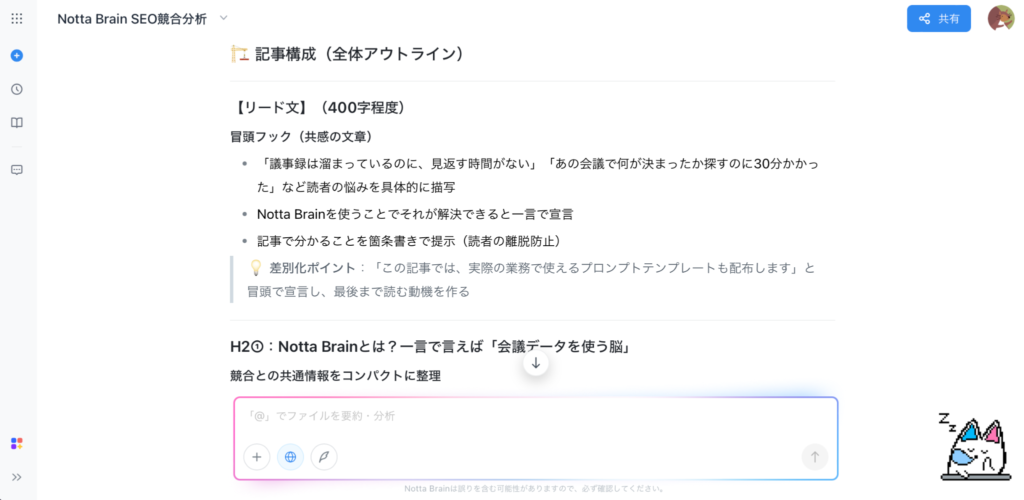The image size is (1024, 500).
Task: Open the chat messages sidebar icon
Action: coord(17,170)
